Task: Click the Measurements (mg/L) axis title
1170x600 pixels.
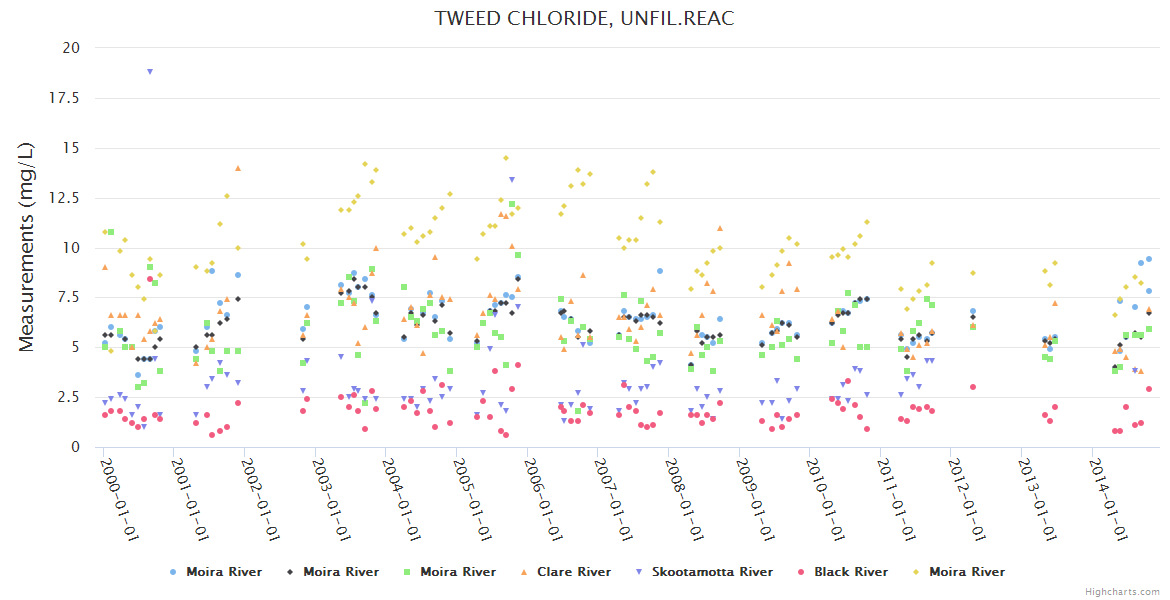Action: click(x=28, y=247)
